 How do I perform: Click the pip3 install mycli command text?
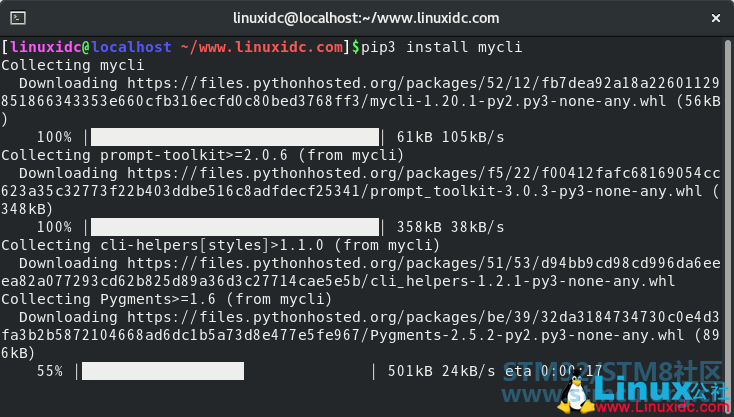click(x=441, y=47)
